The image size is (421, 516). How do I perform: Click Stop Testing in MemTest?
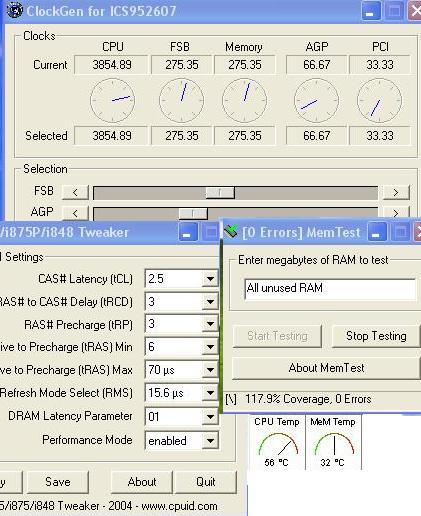[376, 336]
